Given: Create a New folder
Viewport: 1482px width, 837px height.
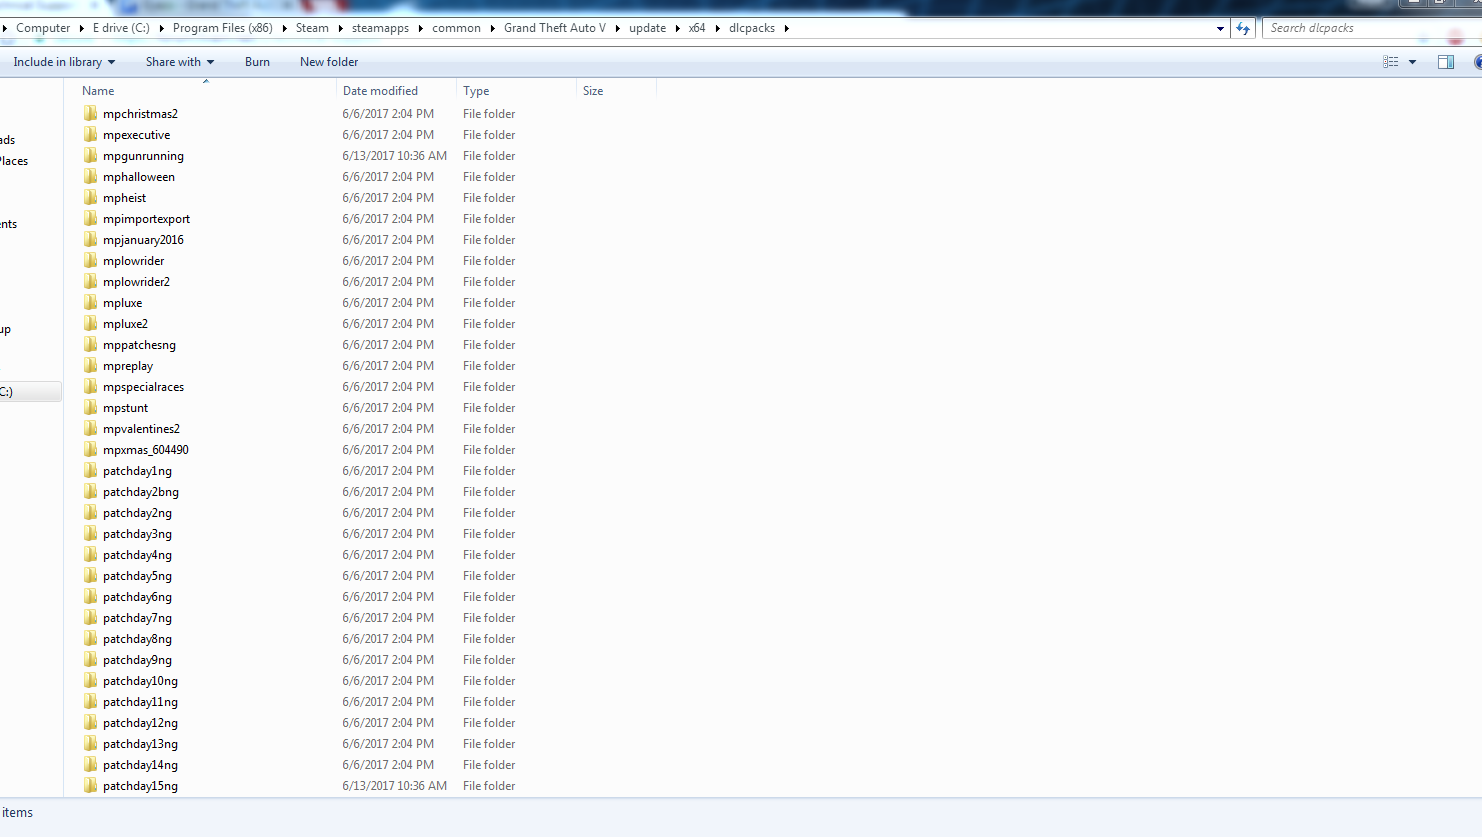Looking at the screenshot, I should 329,62.
